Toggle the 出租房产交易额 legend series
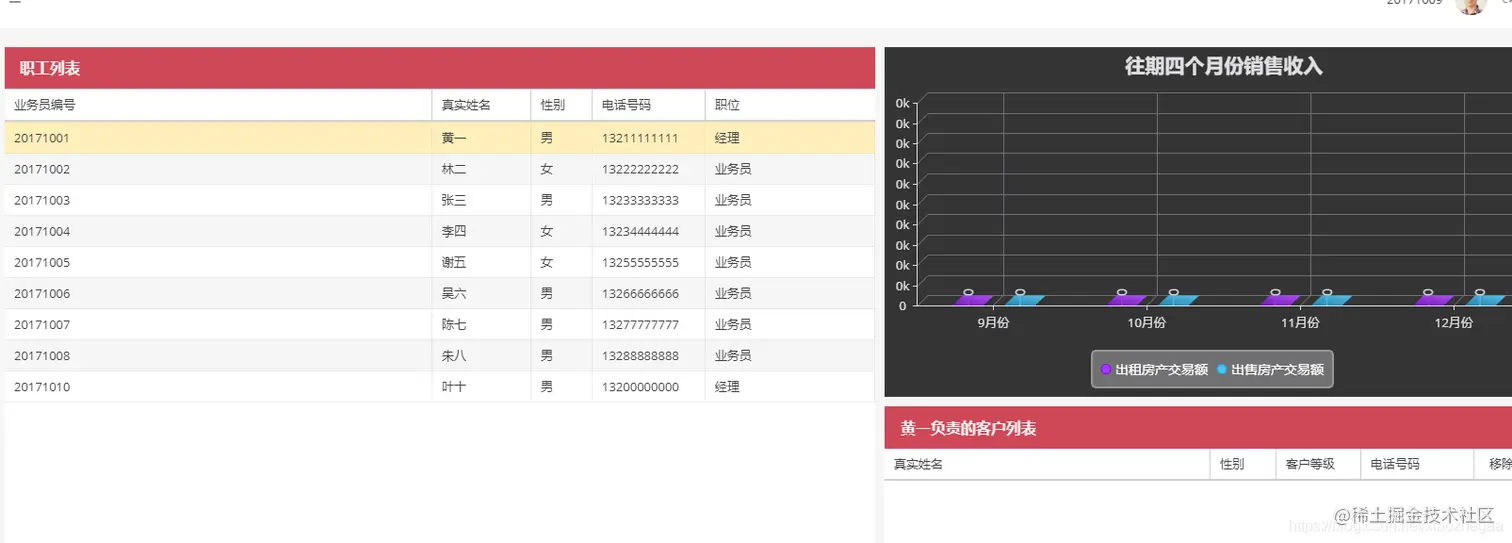Image resolution: width=1512 pixels, height=543 pixels. (1154, 370)
